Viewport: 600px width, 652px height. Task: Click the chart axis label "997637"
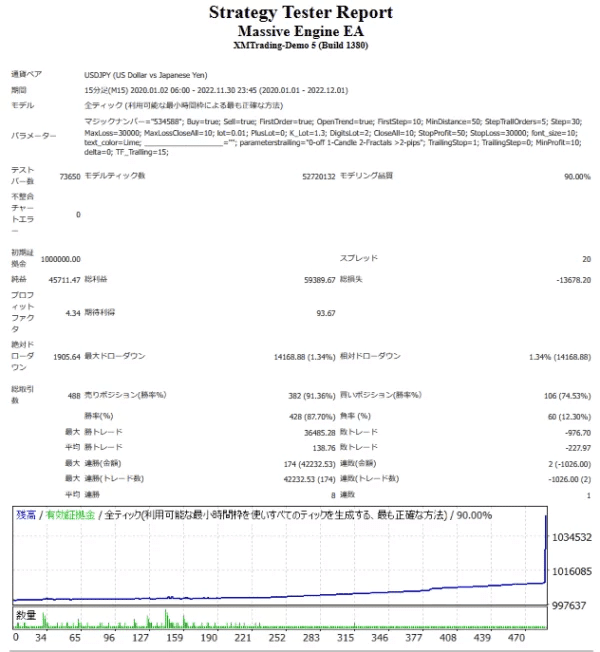click(568, 606)
